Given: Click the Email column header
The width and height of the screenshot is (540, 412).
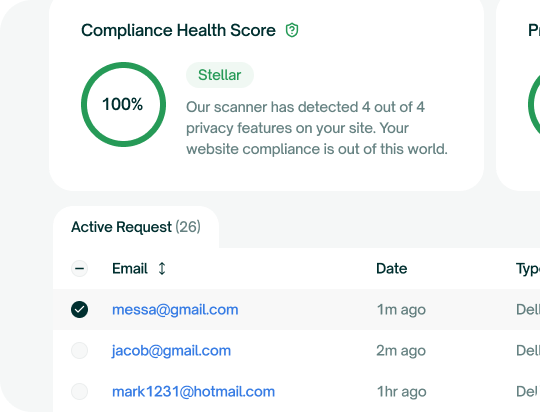Looking at the screenshot, I should 130,268.
